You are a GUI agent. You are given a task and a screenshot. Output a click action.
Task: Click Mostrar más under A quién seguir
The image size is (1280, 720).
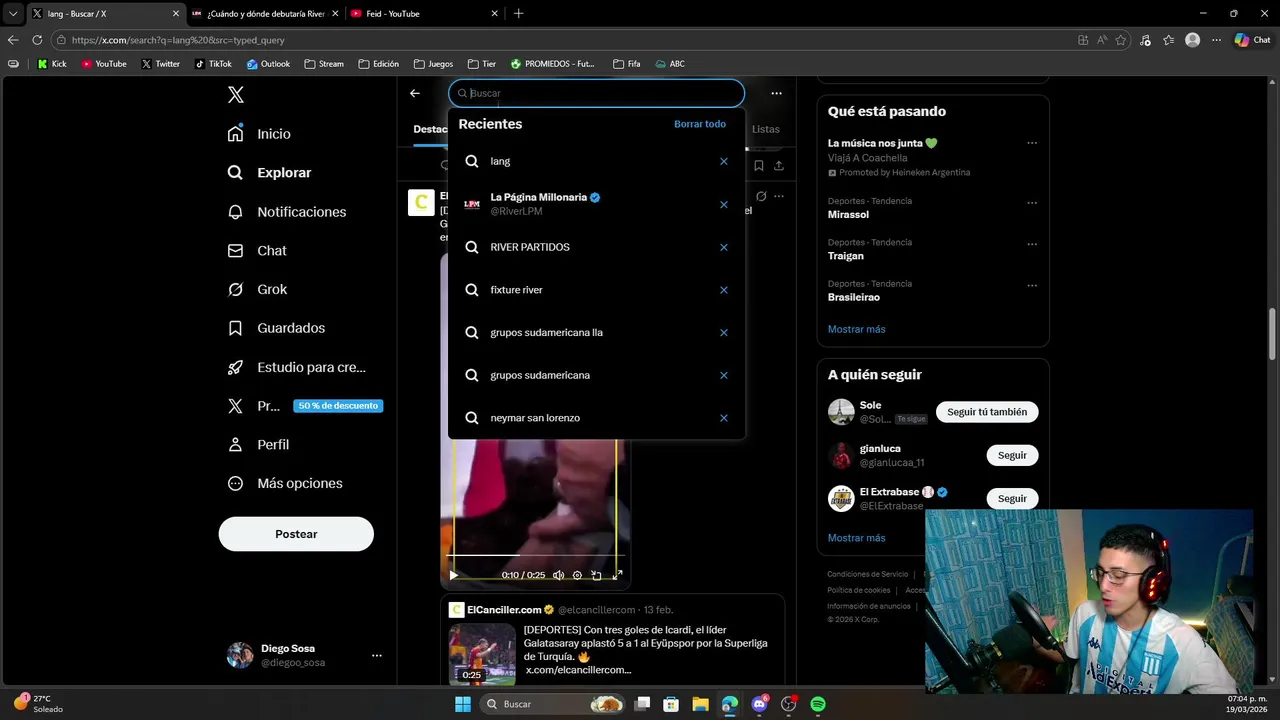(x=856, y=538)
